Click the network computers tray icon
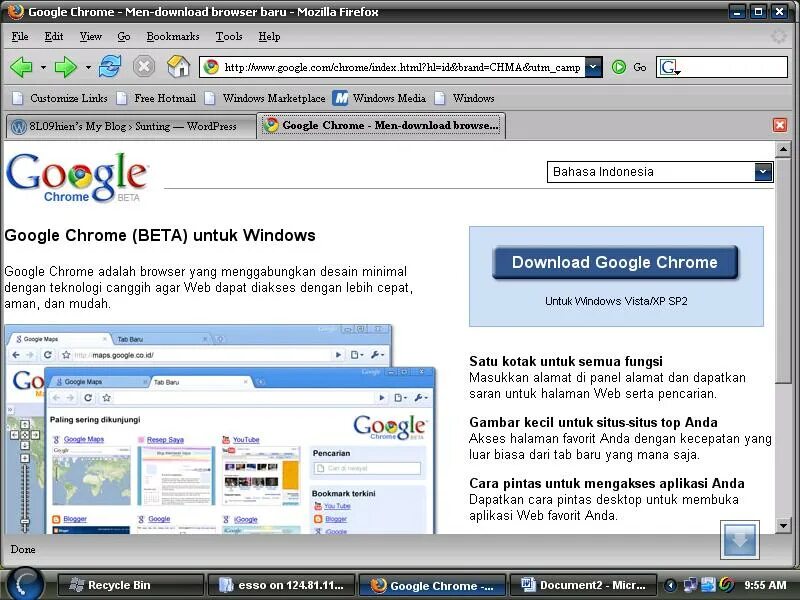This screenshot has height=600, width=800. (x=690, y=585)
